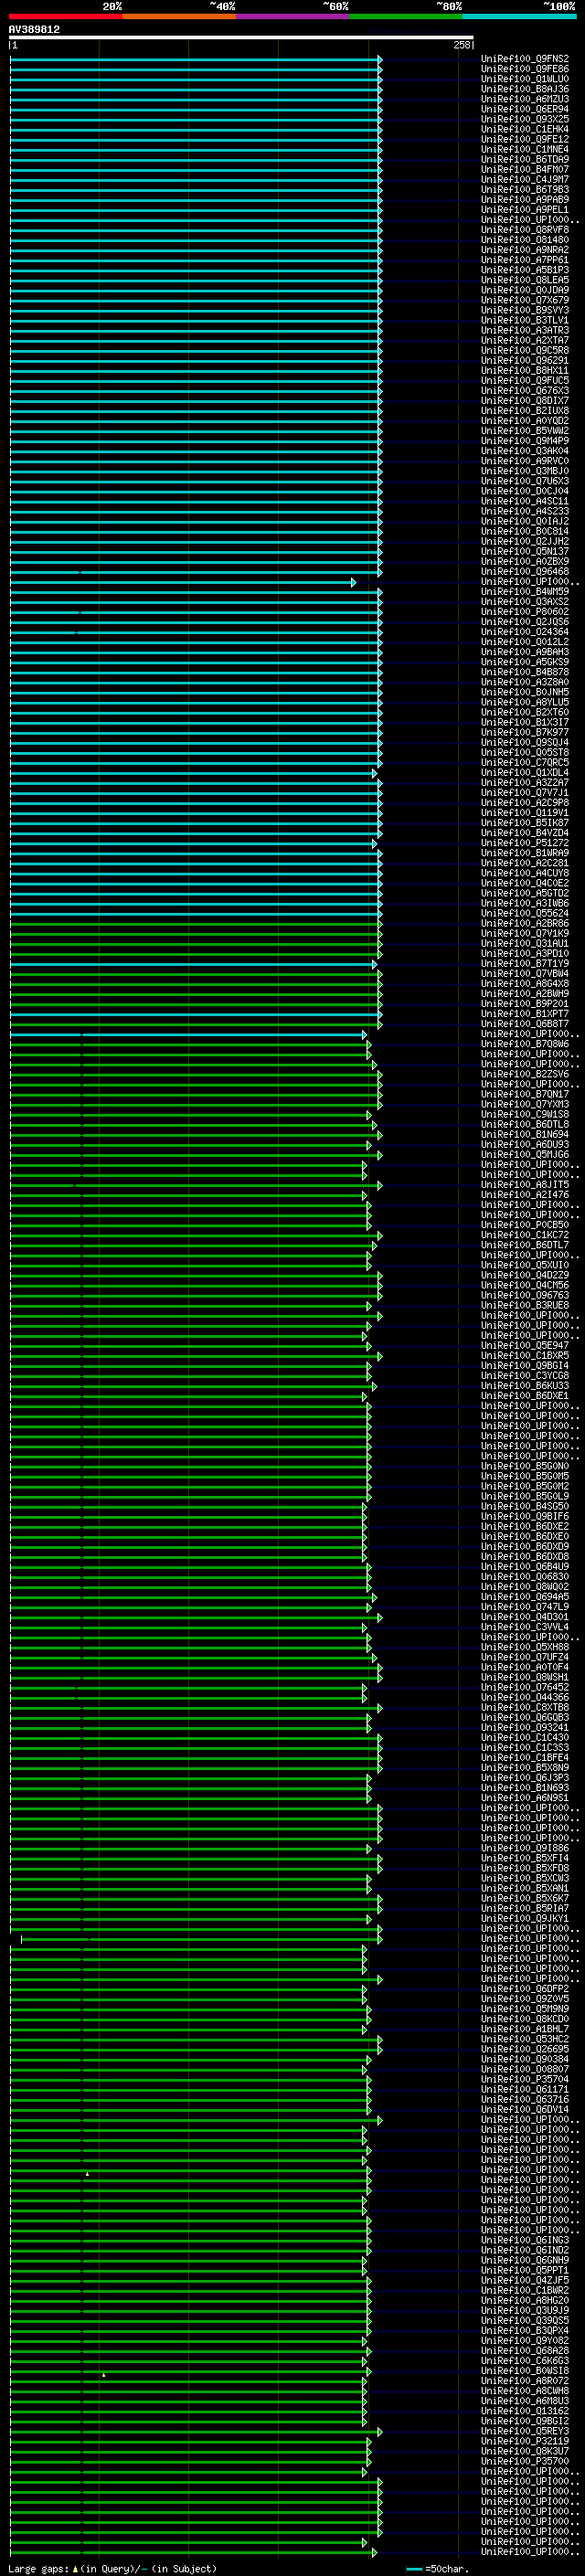Open hit UniRef100_B1N694

point(525,1134)
